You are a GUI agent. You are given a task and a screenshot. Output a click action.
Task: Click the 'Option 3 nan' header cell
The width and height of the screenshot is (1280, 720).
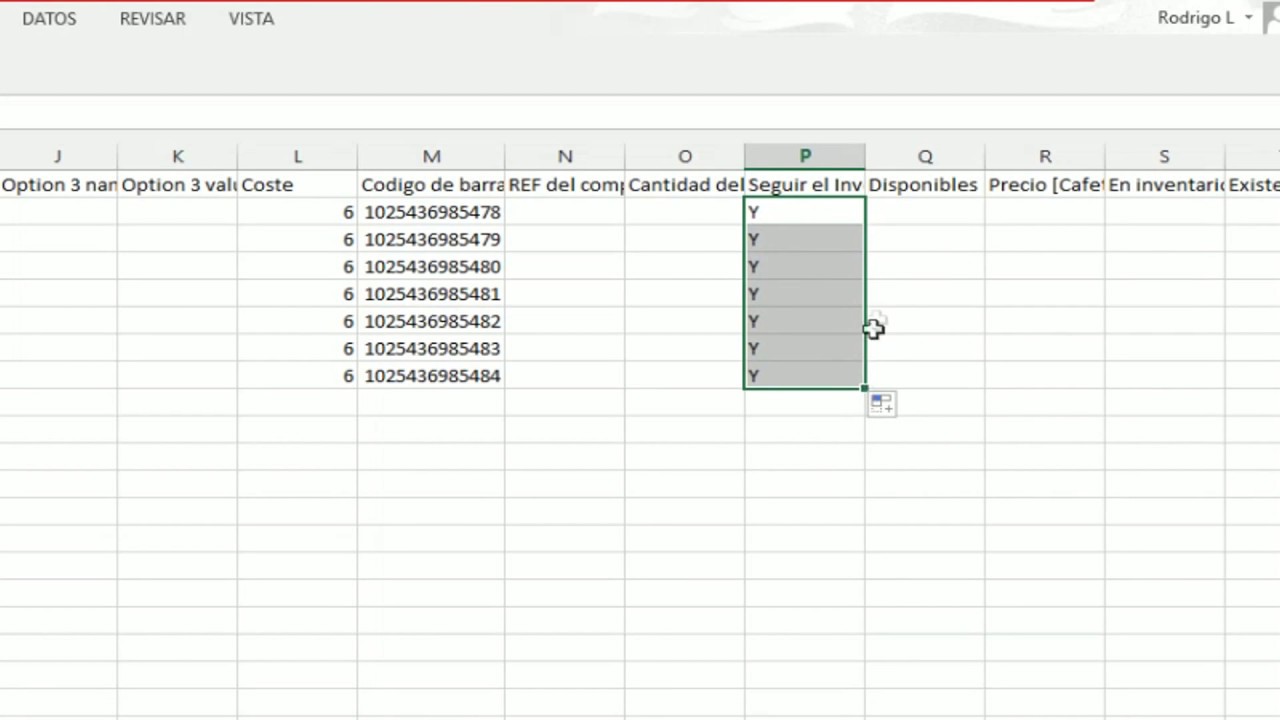tap(58, 185)
